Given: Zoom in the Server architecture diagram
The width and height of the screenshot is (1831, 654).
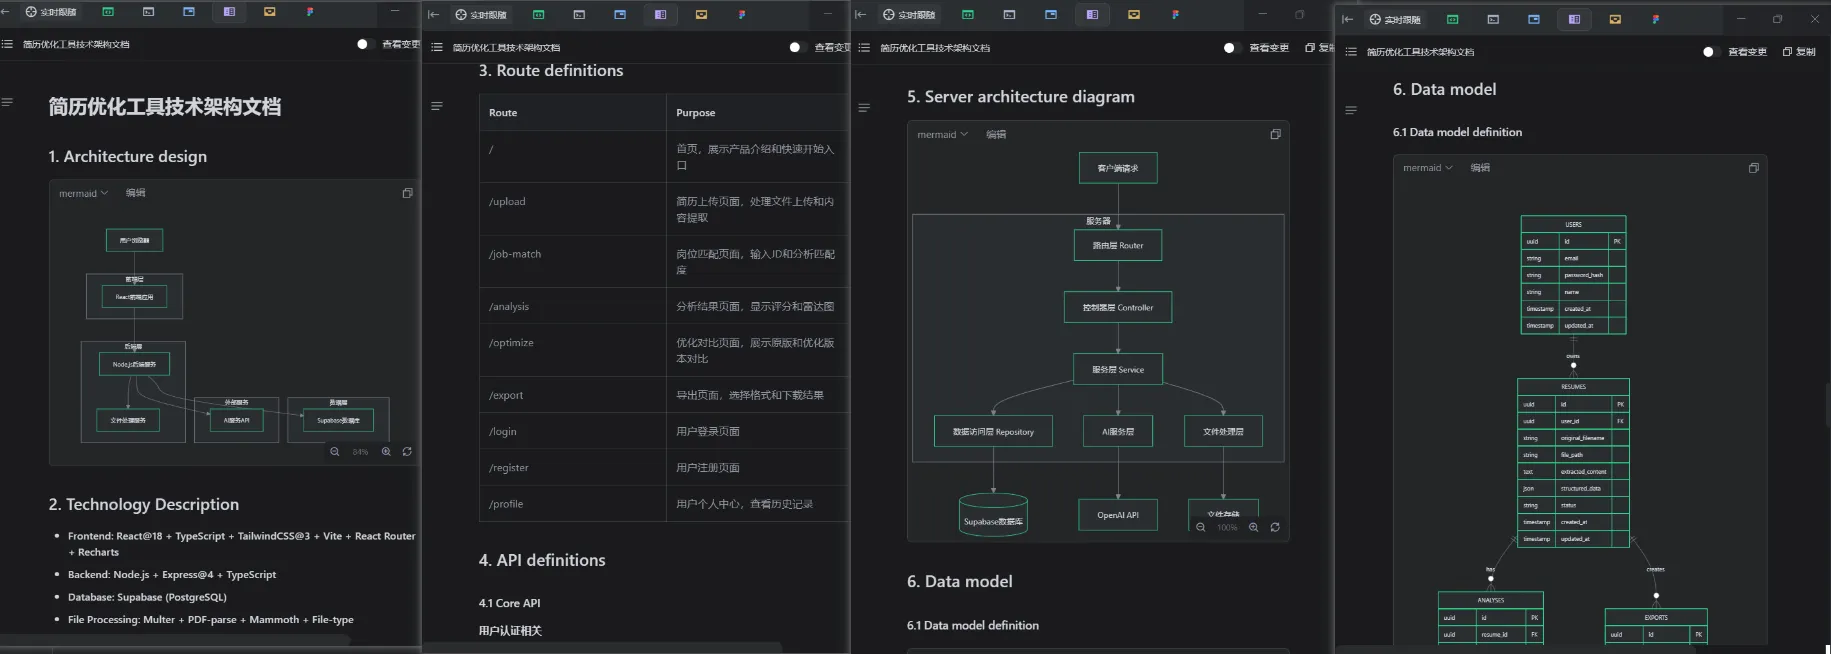Looking at the screenshot, I should [x=1253, y=527].
